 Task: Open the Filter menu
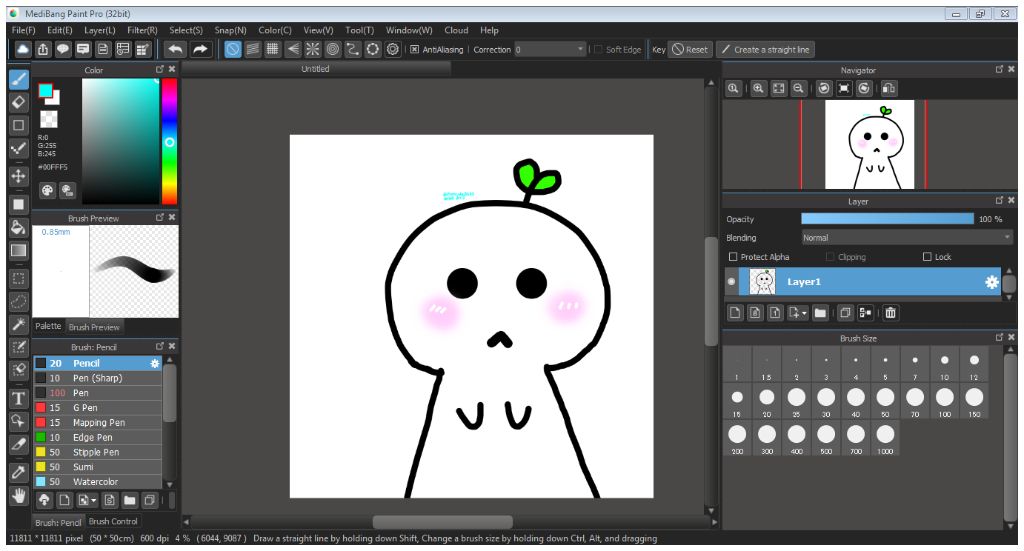coord(142,30)
